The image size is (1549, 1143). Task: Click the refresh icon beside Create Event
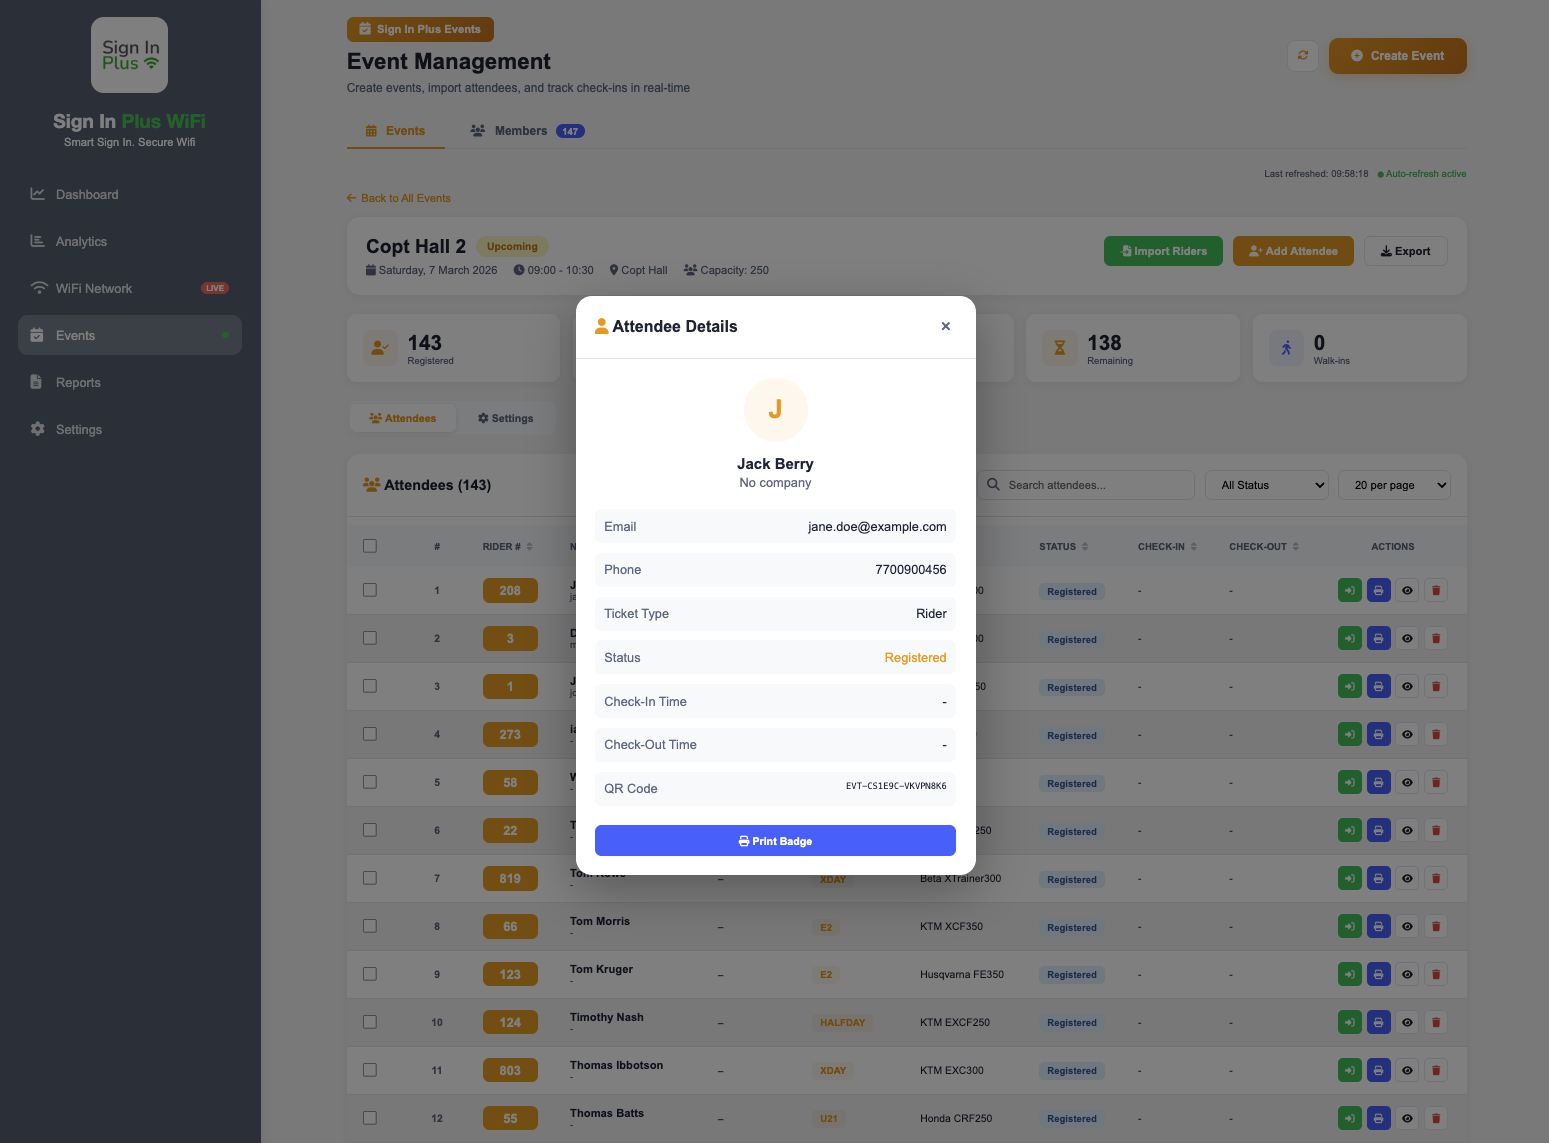click(1302, 56)
